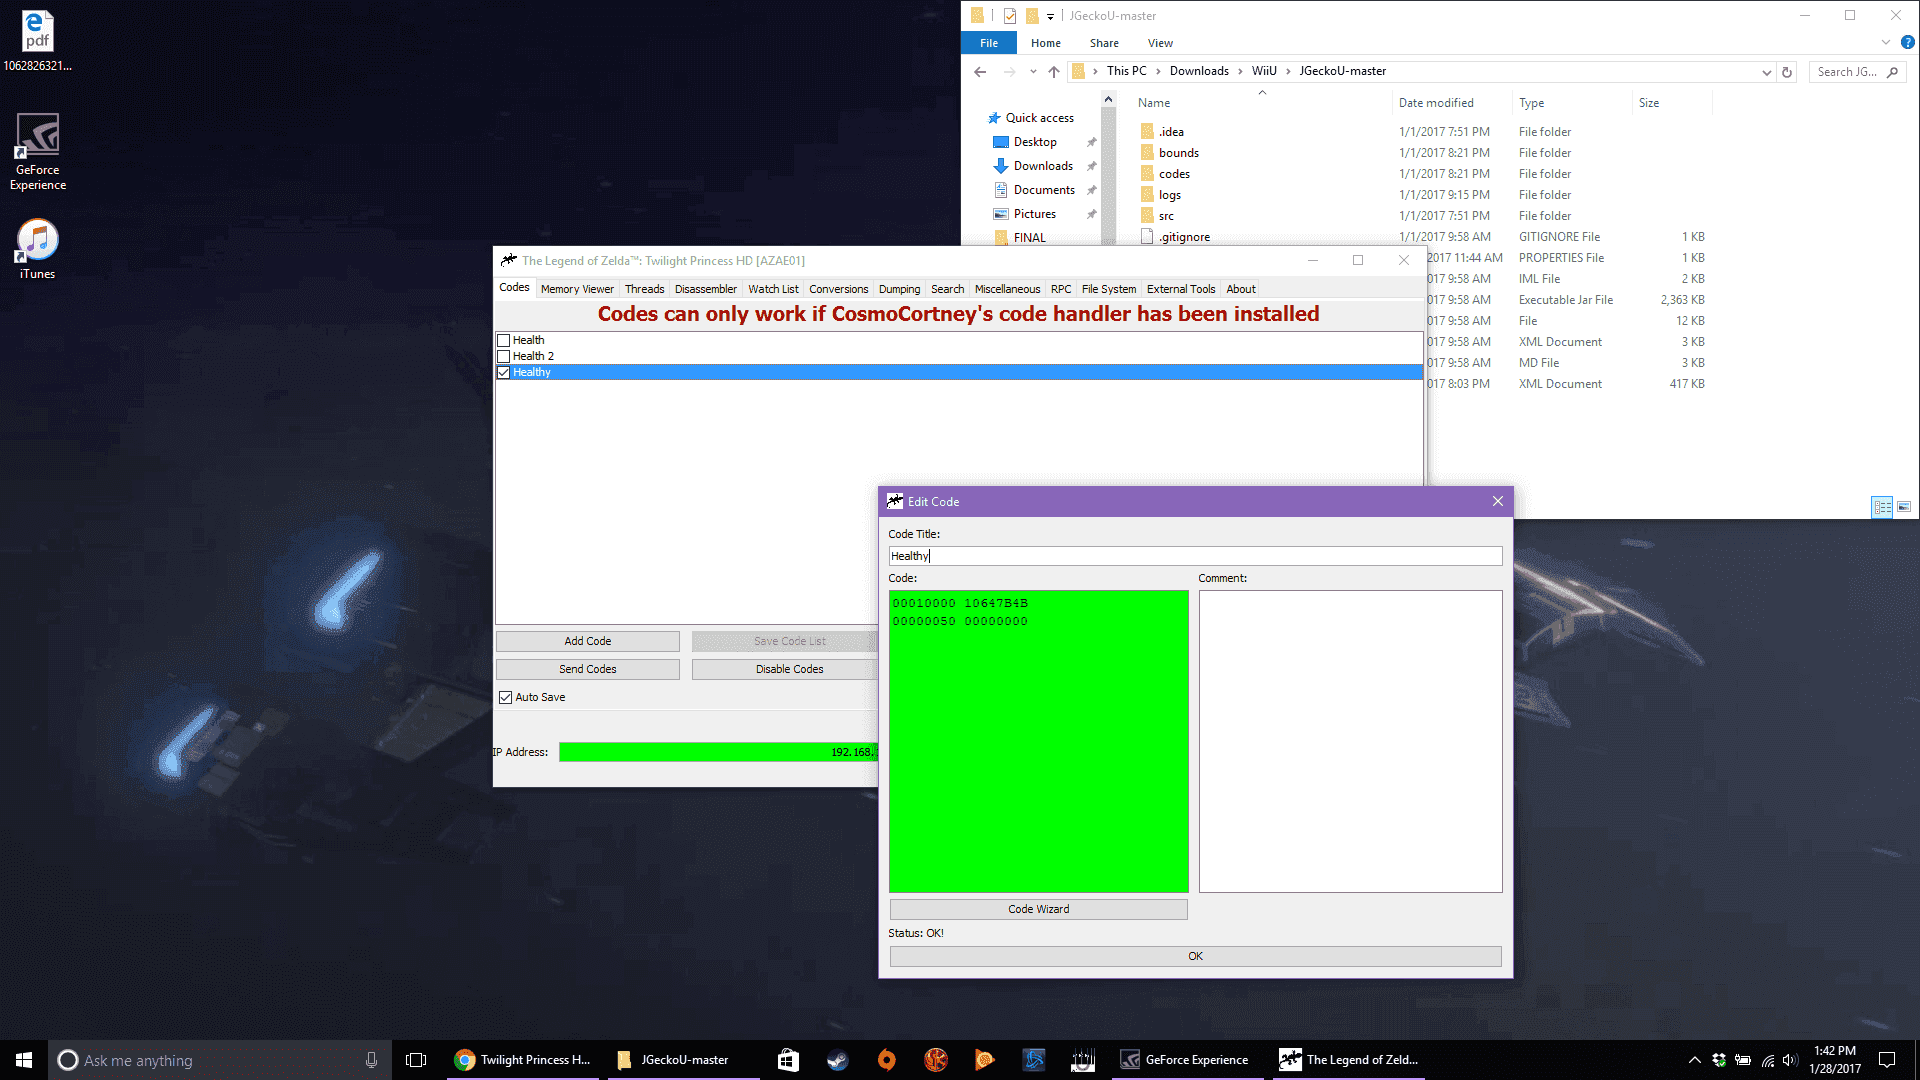Open the iTunes desktop shortcut
The height and width of the screenshot is (1080, 1920).
(38, 248)
